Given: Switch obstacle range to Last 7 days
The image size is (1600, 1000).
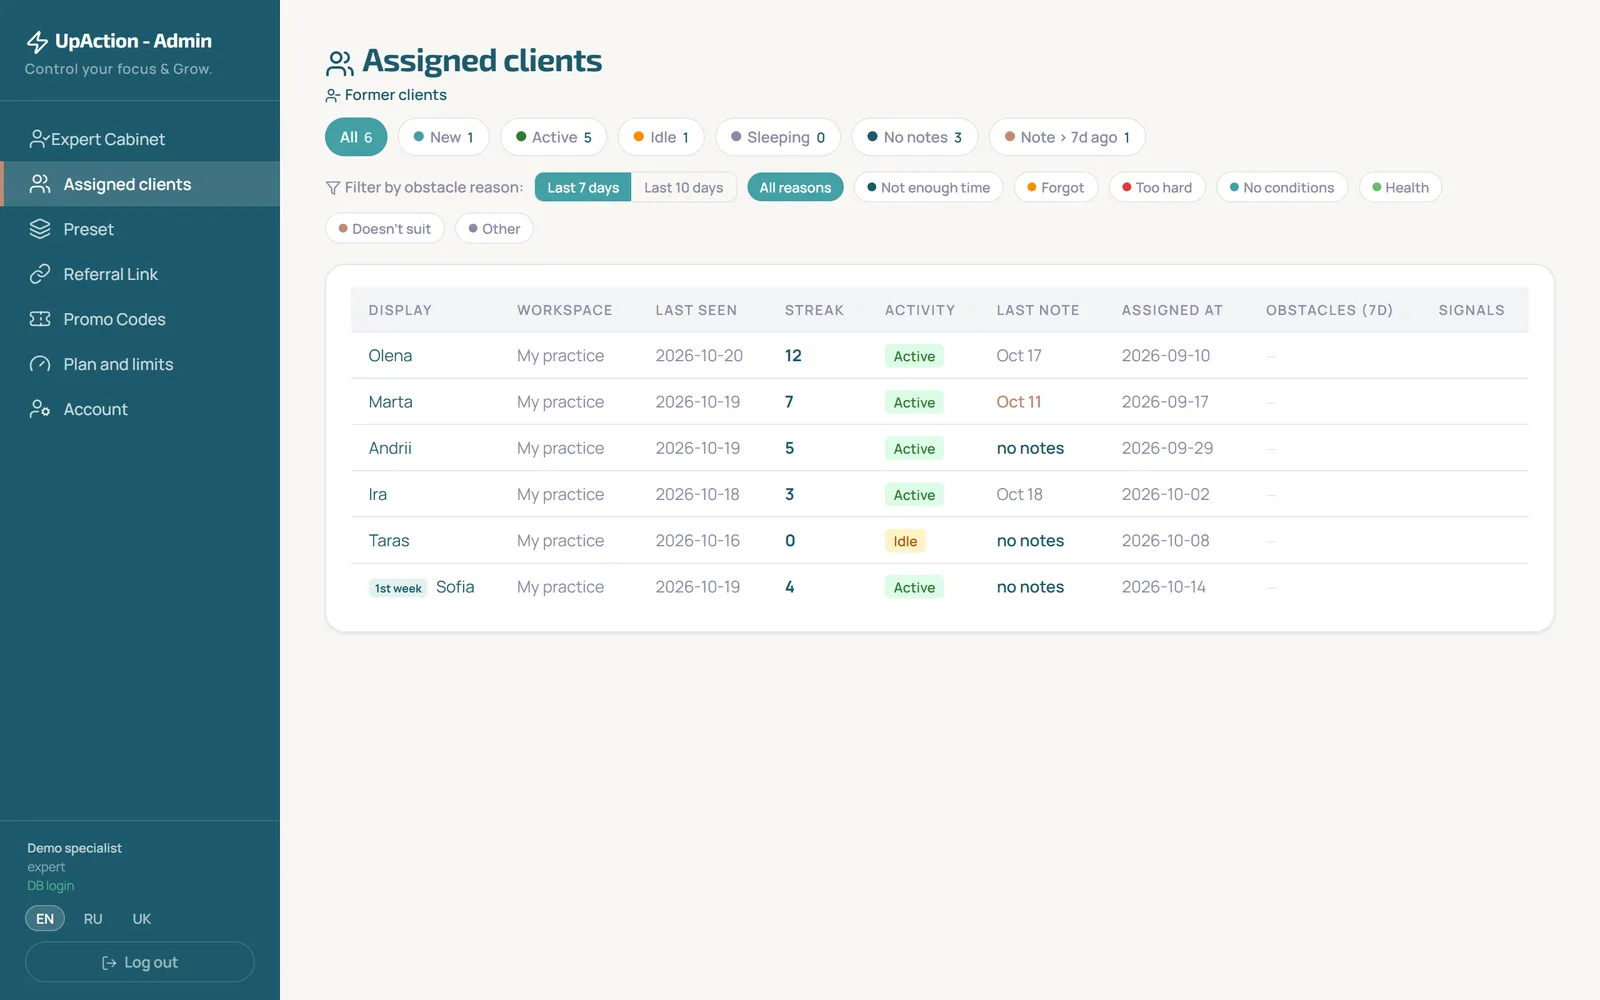Looking at the screenshot, I should pos(583,187).
